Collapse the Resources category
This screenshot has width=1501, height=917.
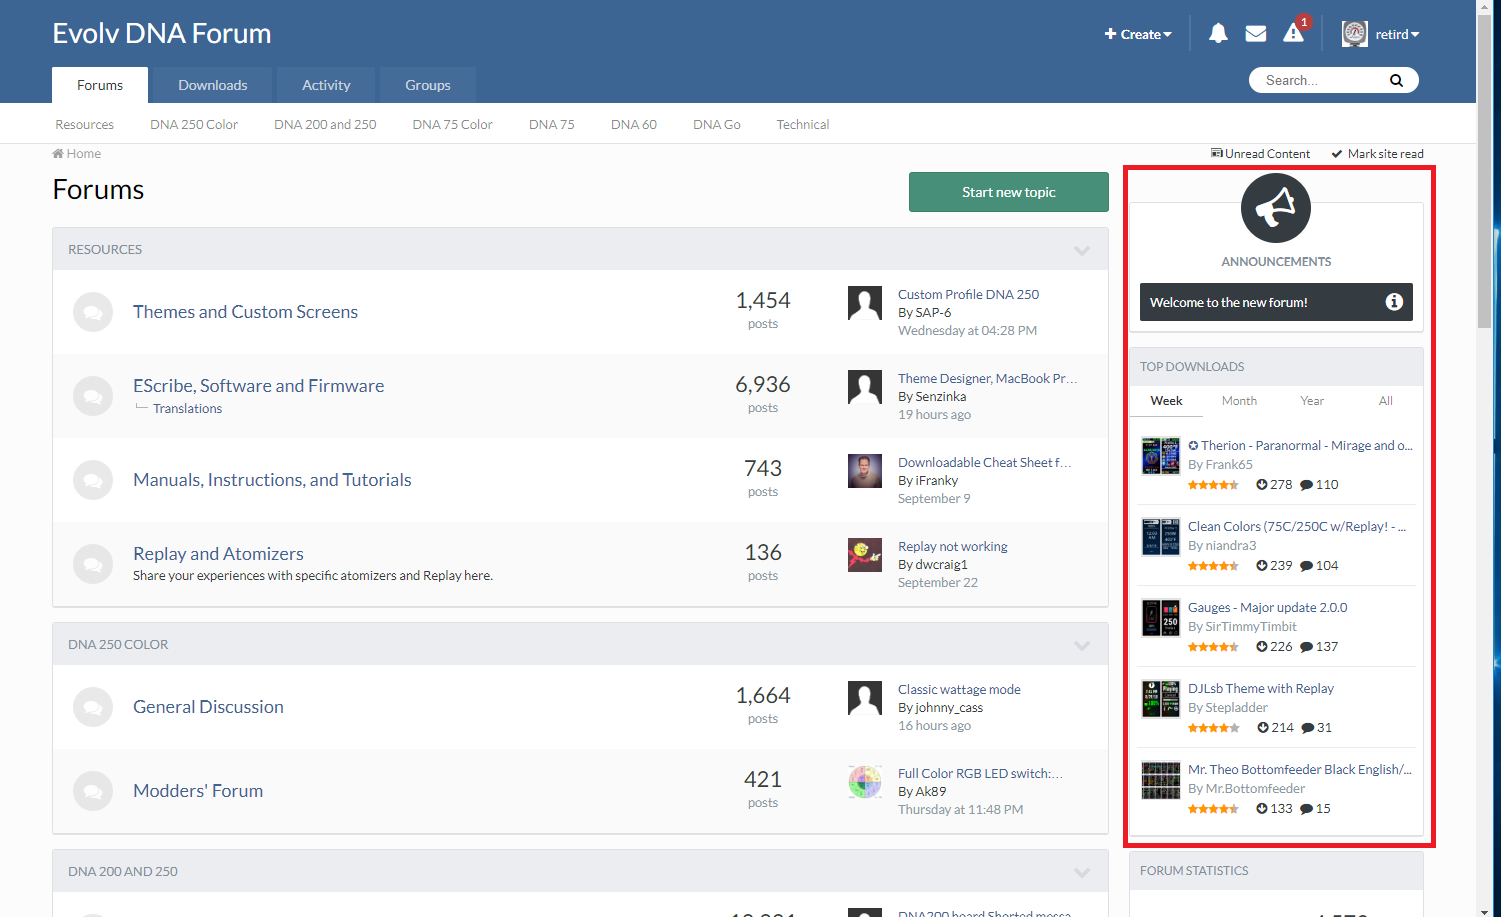pos(1081,250)
